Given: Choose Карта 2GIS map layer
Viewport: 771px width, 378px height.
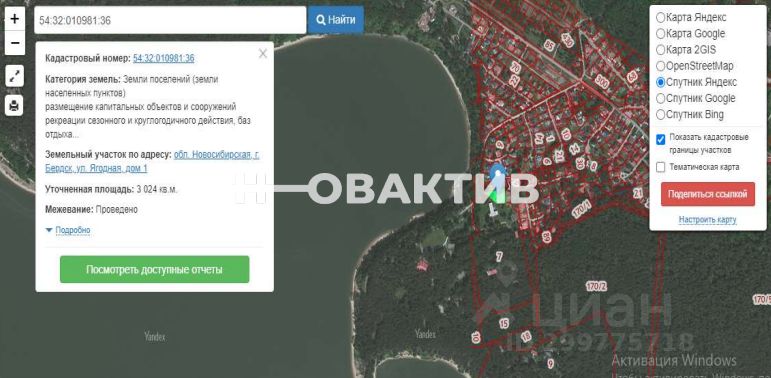Looking at the screenshot, I should pyautogui.click(x=660, y=50).
